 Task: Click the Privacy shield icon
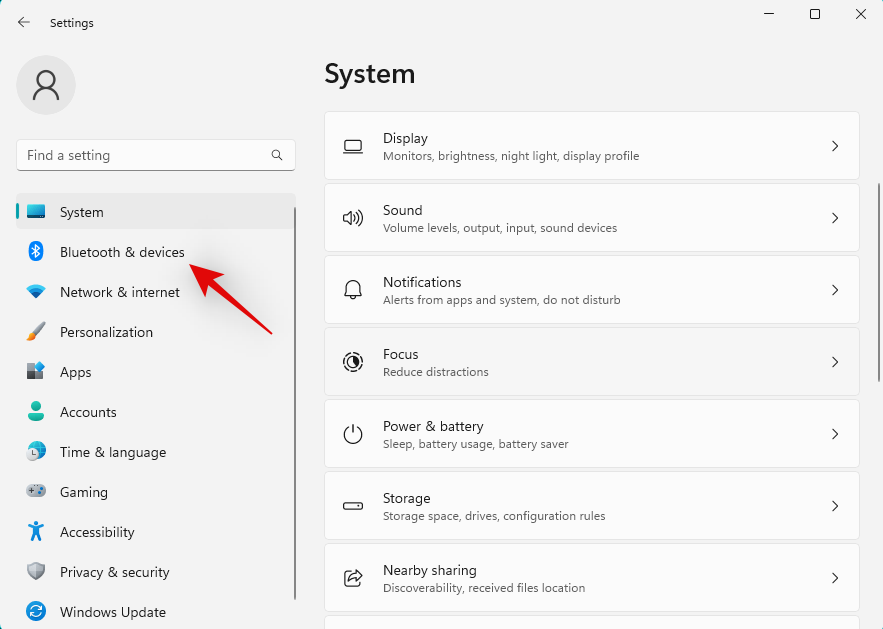(36, 571)
